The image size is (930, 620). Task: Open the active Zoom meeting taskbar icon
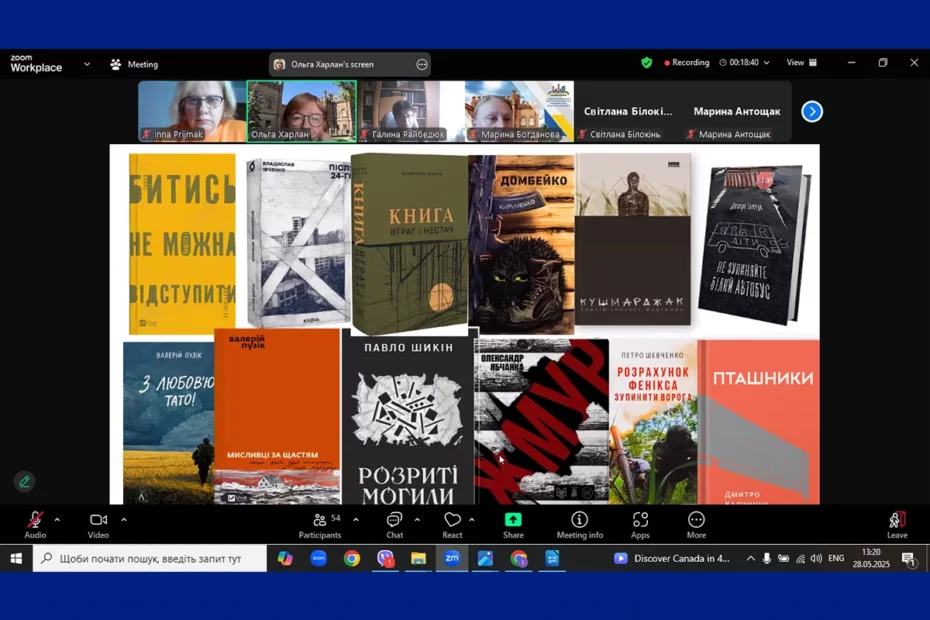pos(452,558)
